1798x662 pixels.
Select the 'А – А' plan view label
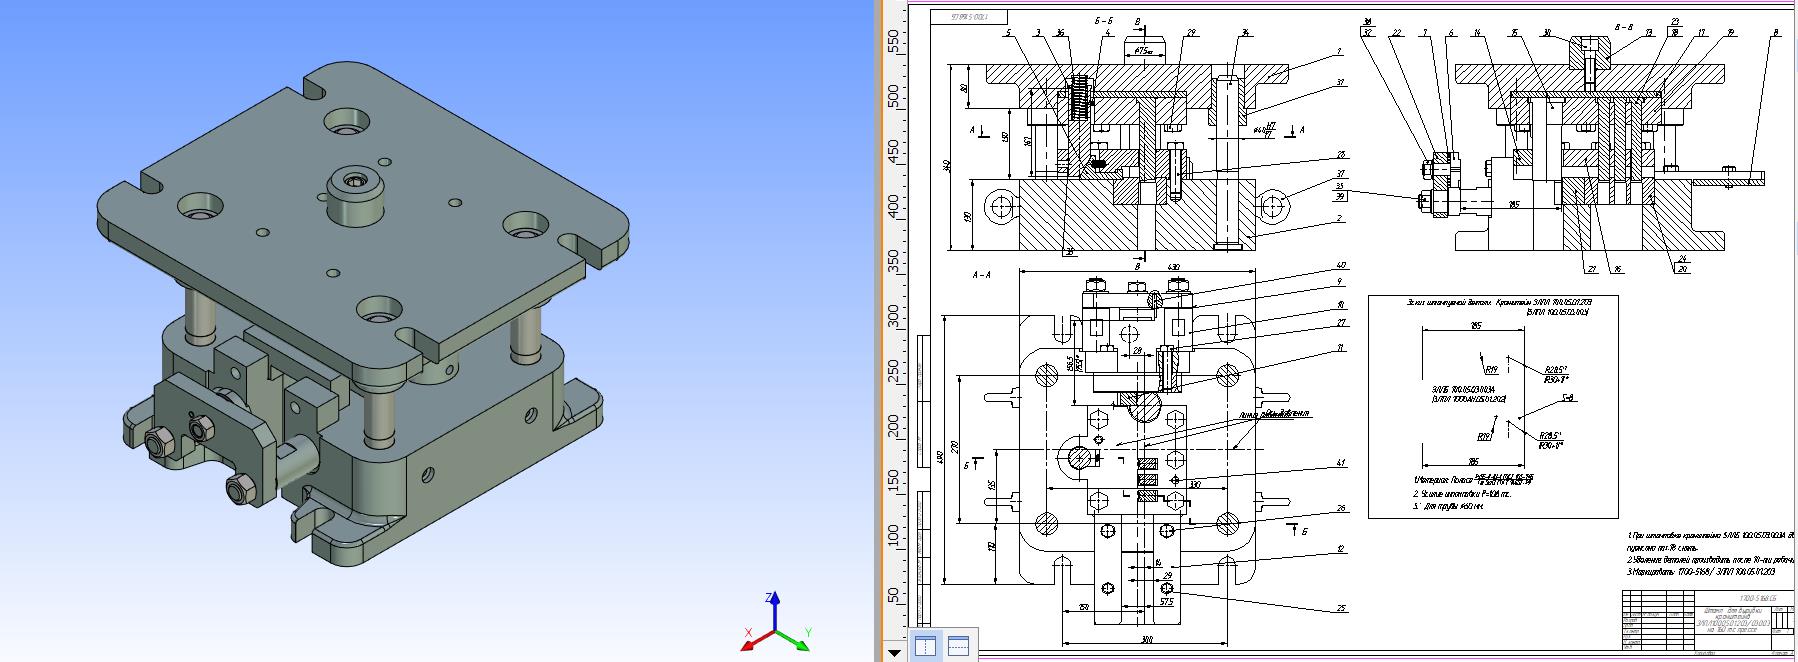(x=981, y=273)
